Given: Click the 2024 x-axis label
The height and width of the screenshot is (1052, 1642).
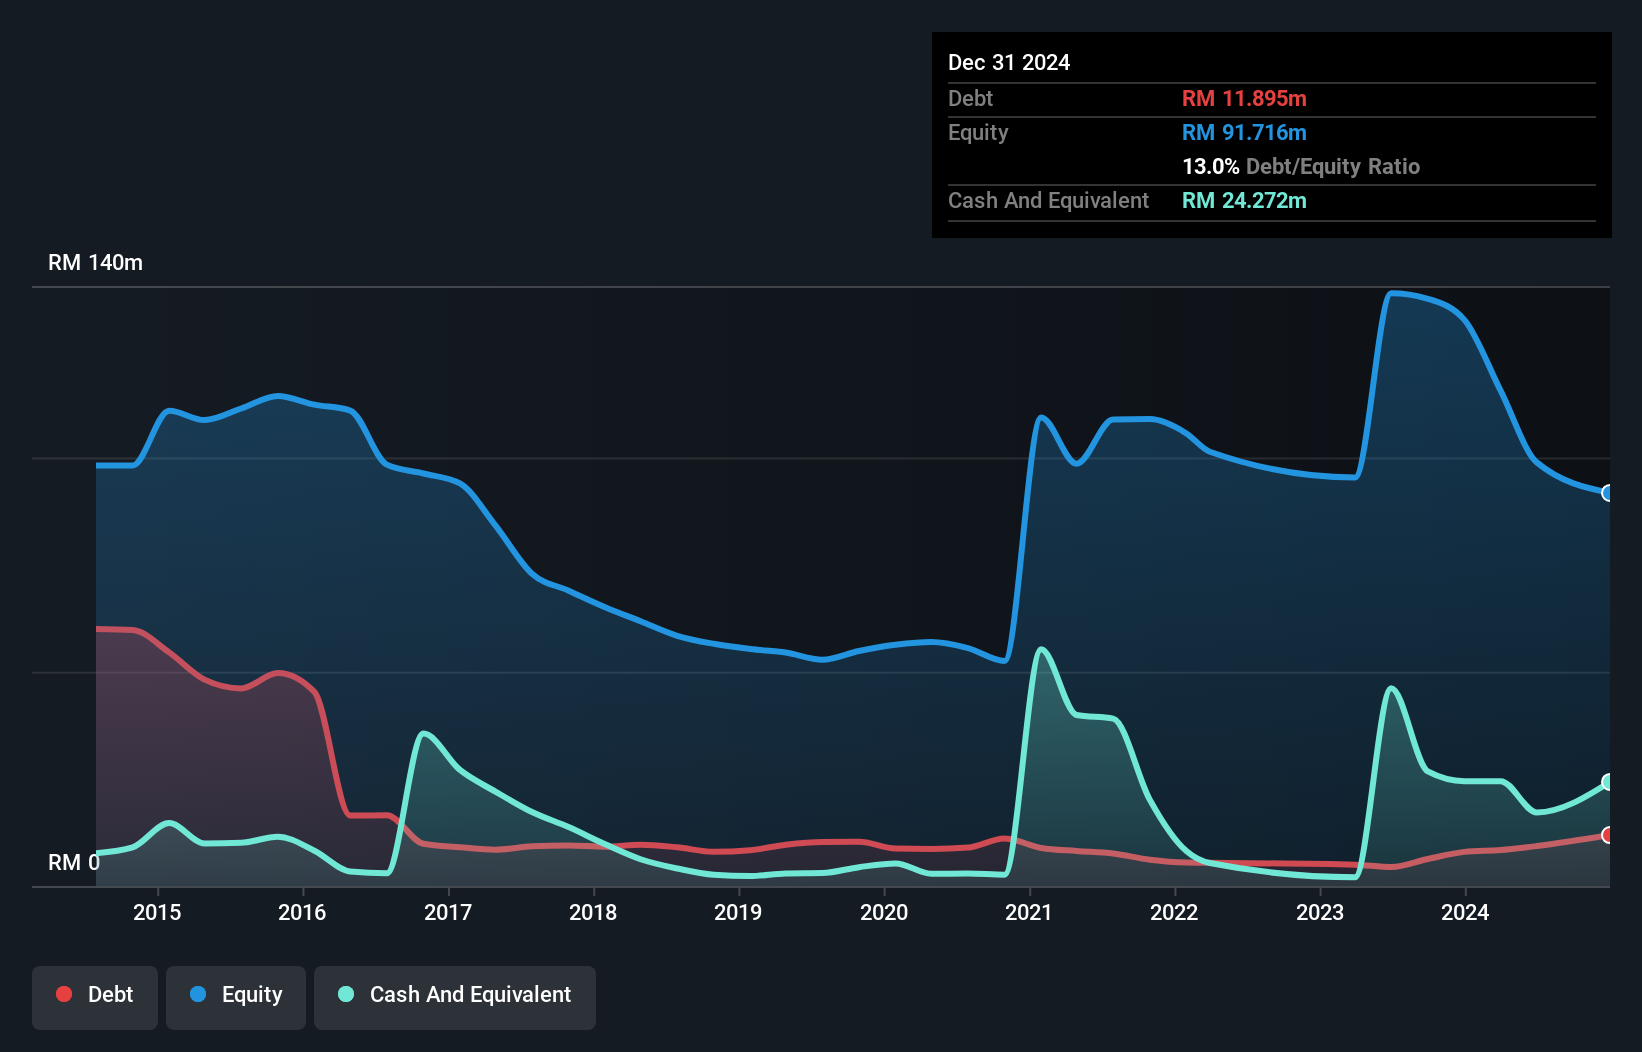Looking at the screenshot, I should tap(1465, 912).
